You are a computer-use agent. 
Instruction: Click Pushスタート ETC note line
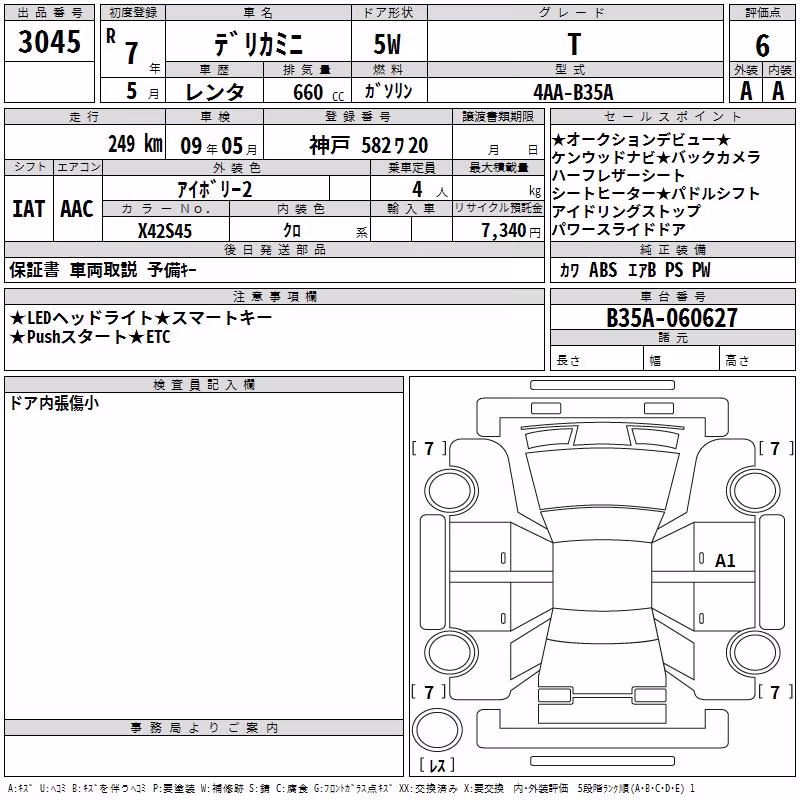(90, 337)
